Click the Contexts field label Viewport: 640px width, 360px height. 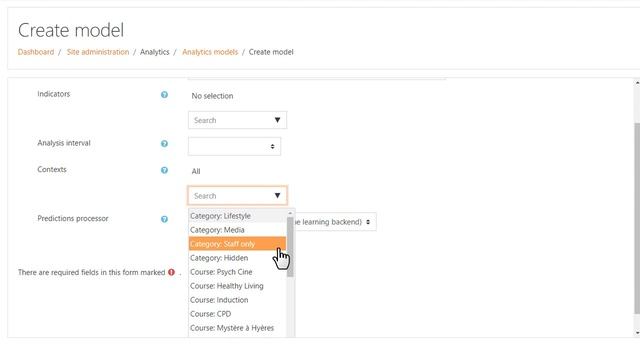tap(52, 169)
